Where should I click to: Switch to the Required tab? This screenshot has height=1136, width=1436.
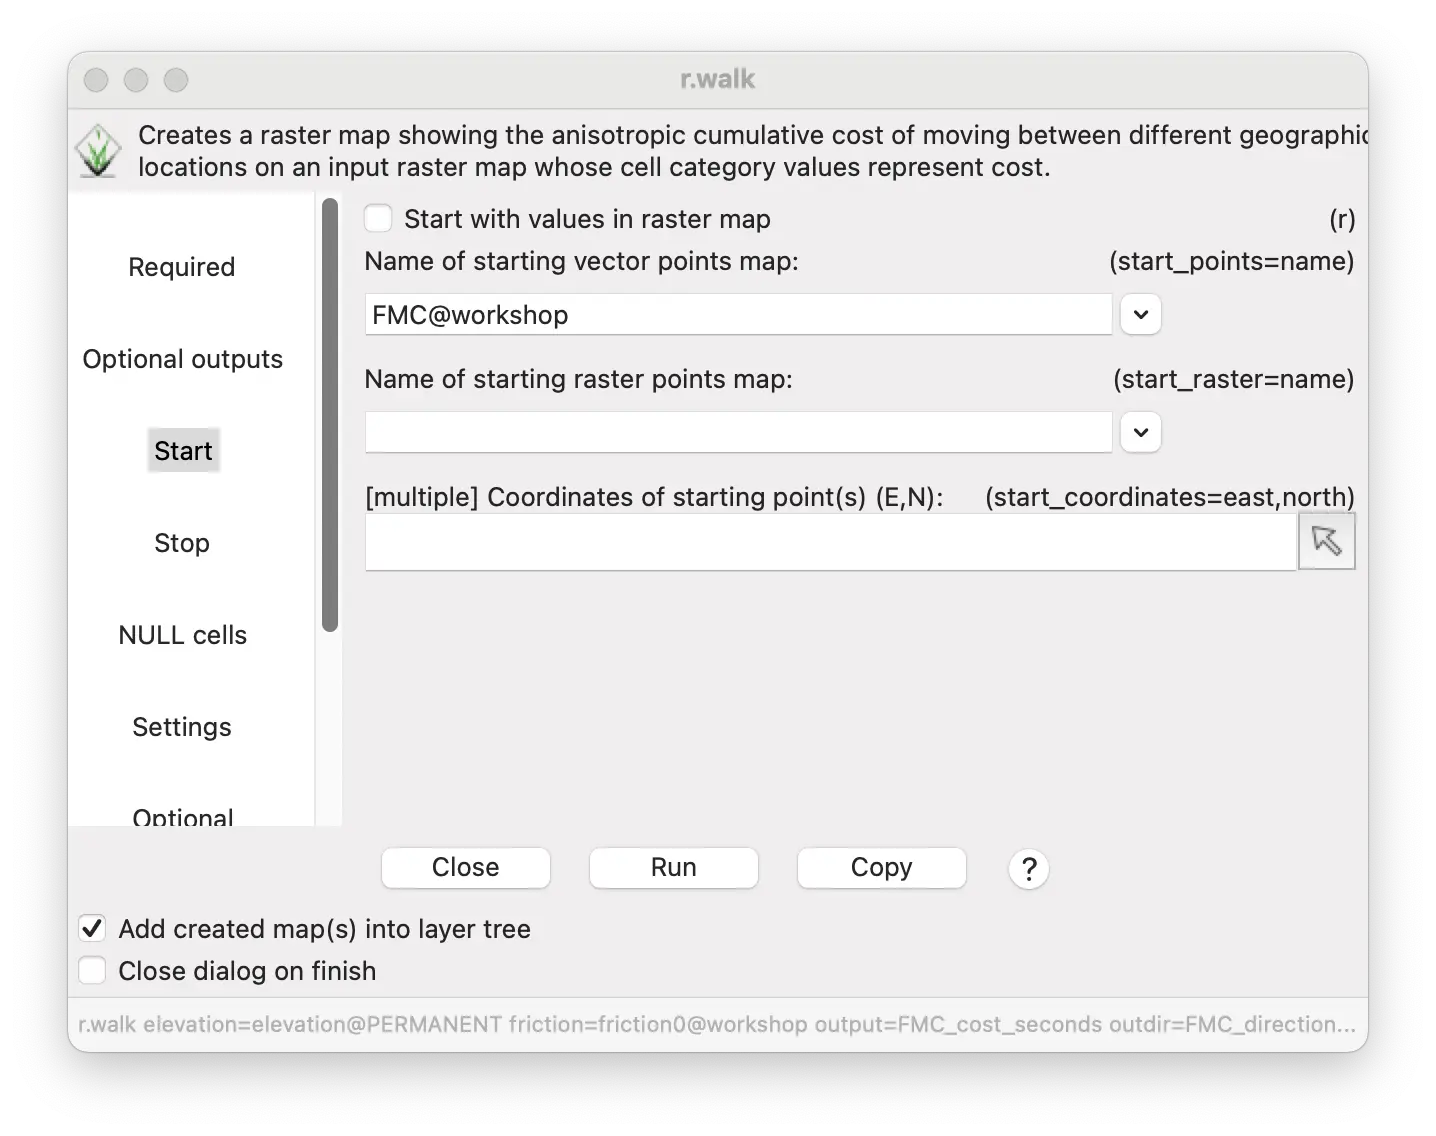[182, 267]
